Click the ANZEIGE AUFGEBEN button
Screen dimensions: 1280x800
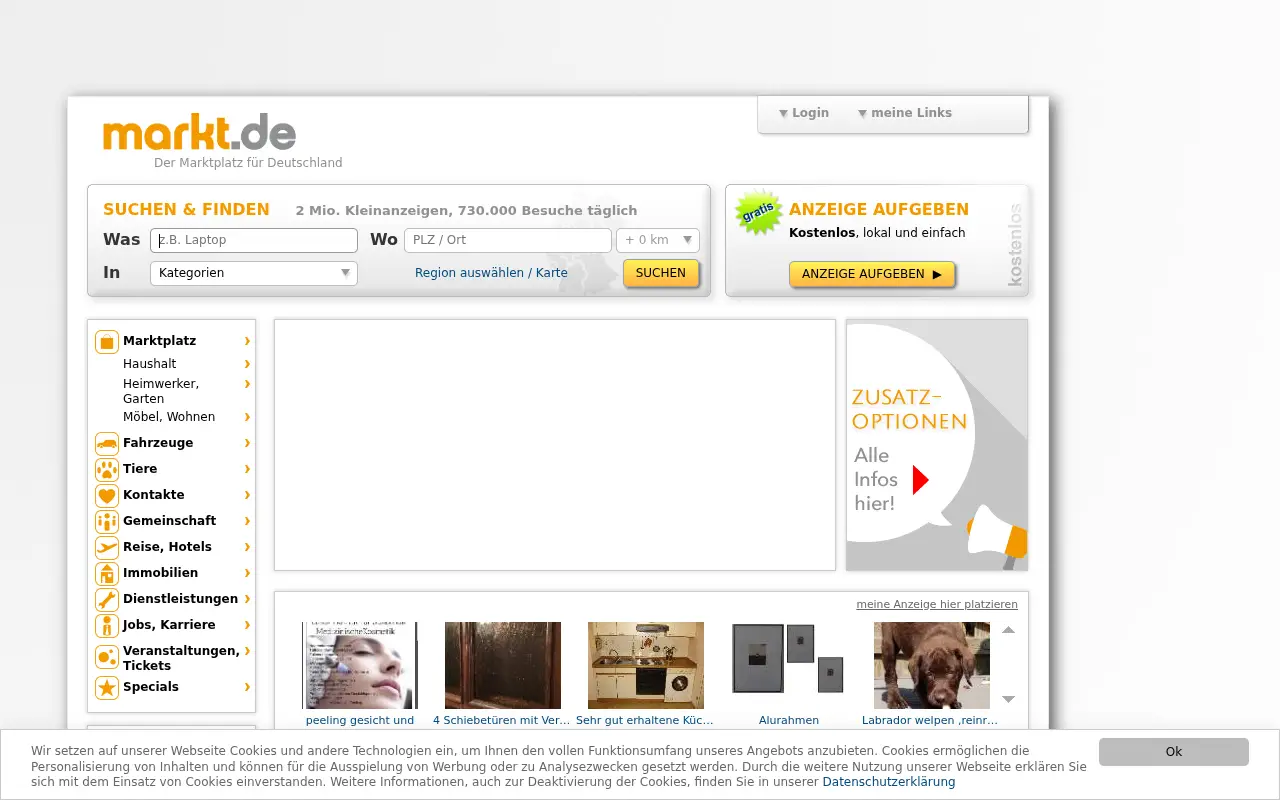coord(872,274)
